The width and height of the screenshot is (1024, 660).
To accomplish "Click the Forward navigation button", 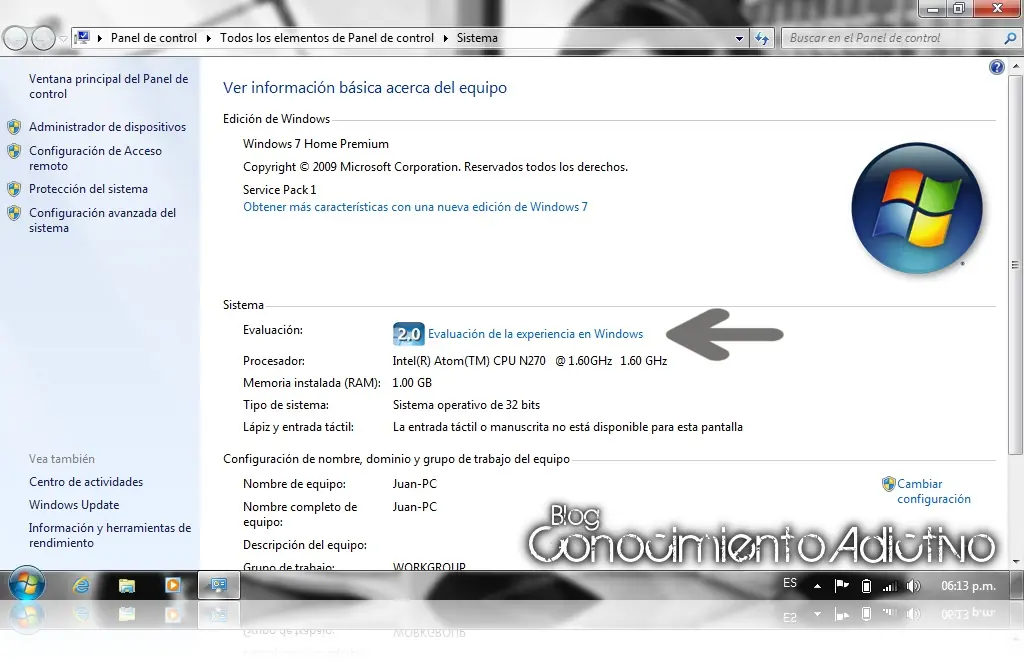I will point(43,39).
